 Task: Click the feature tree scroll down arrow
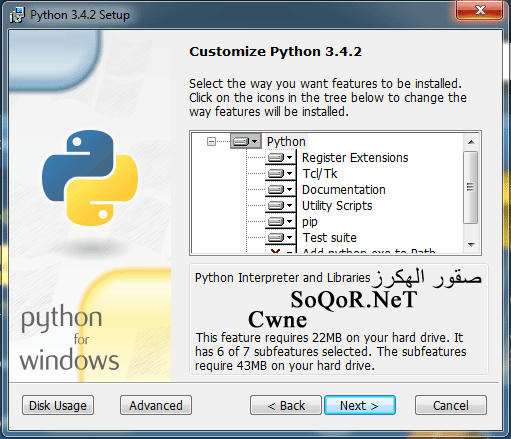pyautogui.click(x=471, y=245)
